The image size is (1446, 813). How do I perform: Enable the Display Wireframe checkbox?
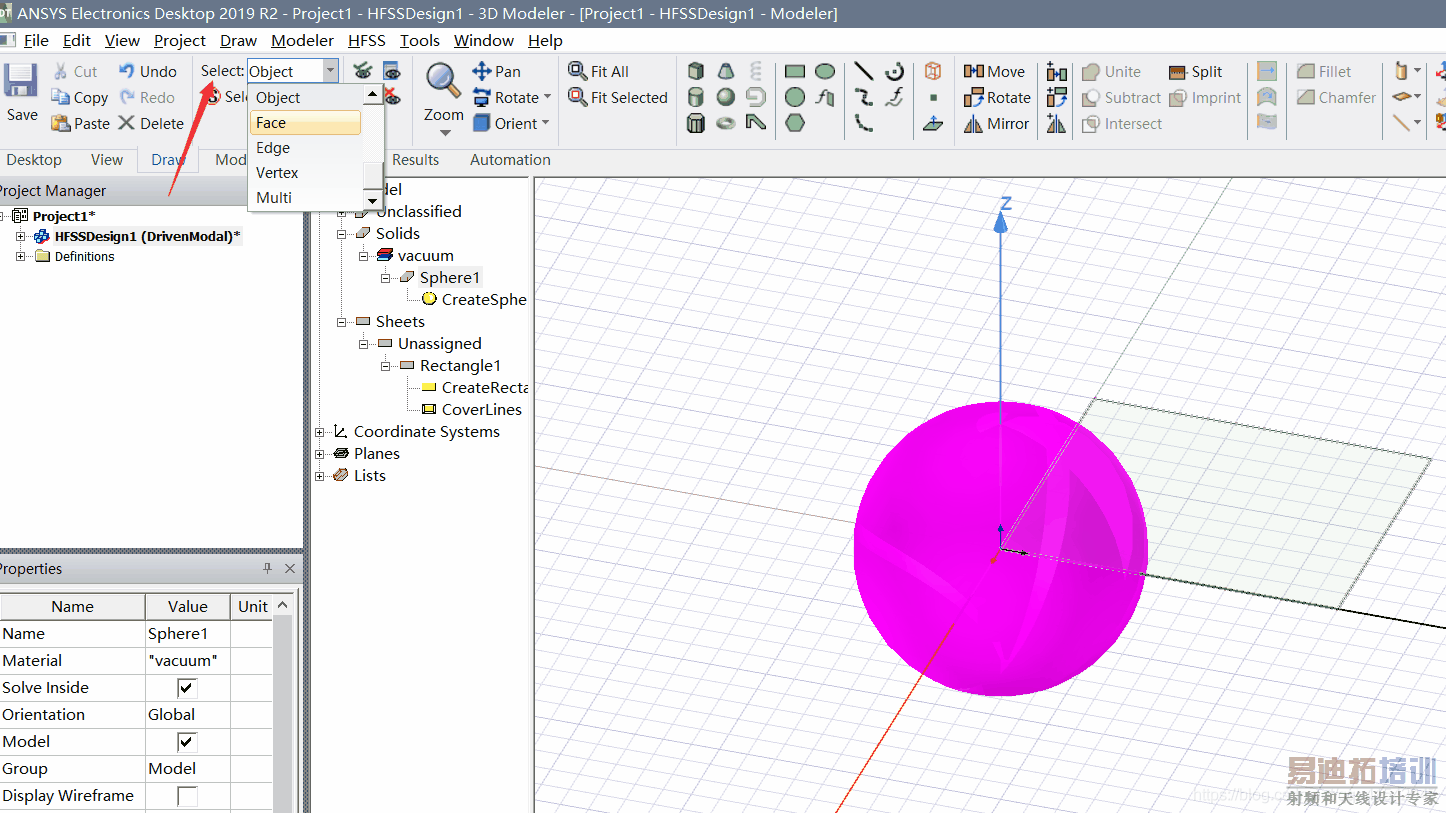(187, 796)
